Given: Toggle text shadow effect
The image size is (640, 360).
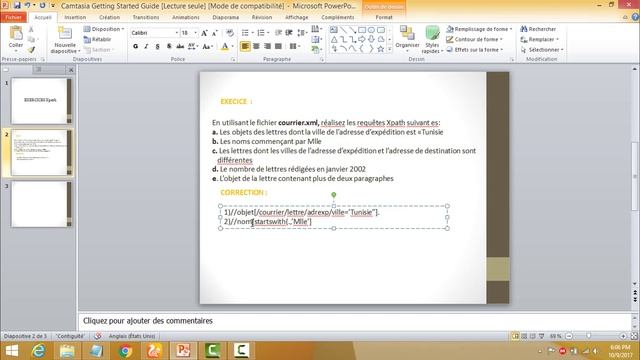Looking at the screenshot, I should pyautogui.click(x=169, y=47).
